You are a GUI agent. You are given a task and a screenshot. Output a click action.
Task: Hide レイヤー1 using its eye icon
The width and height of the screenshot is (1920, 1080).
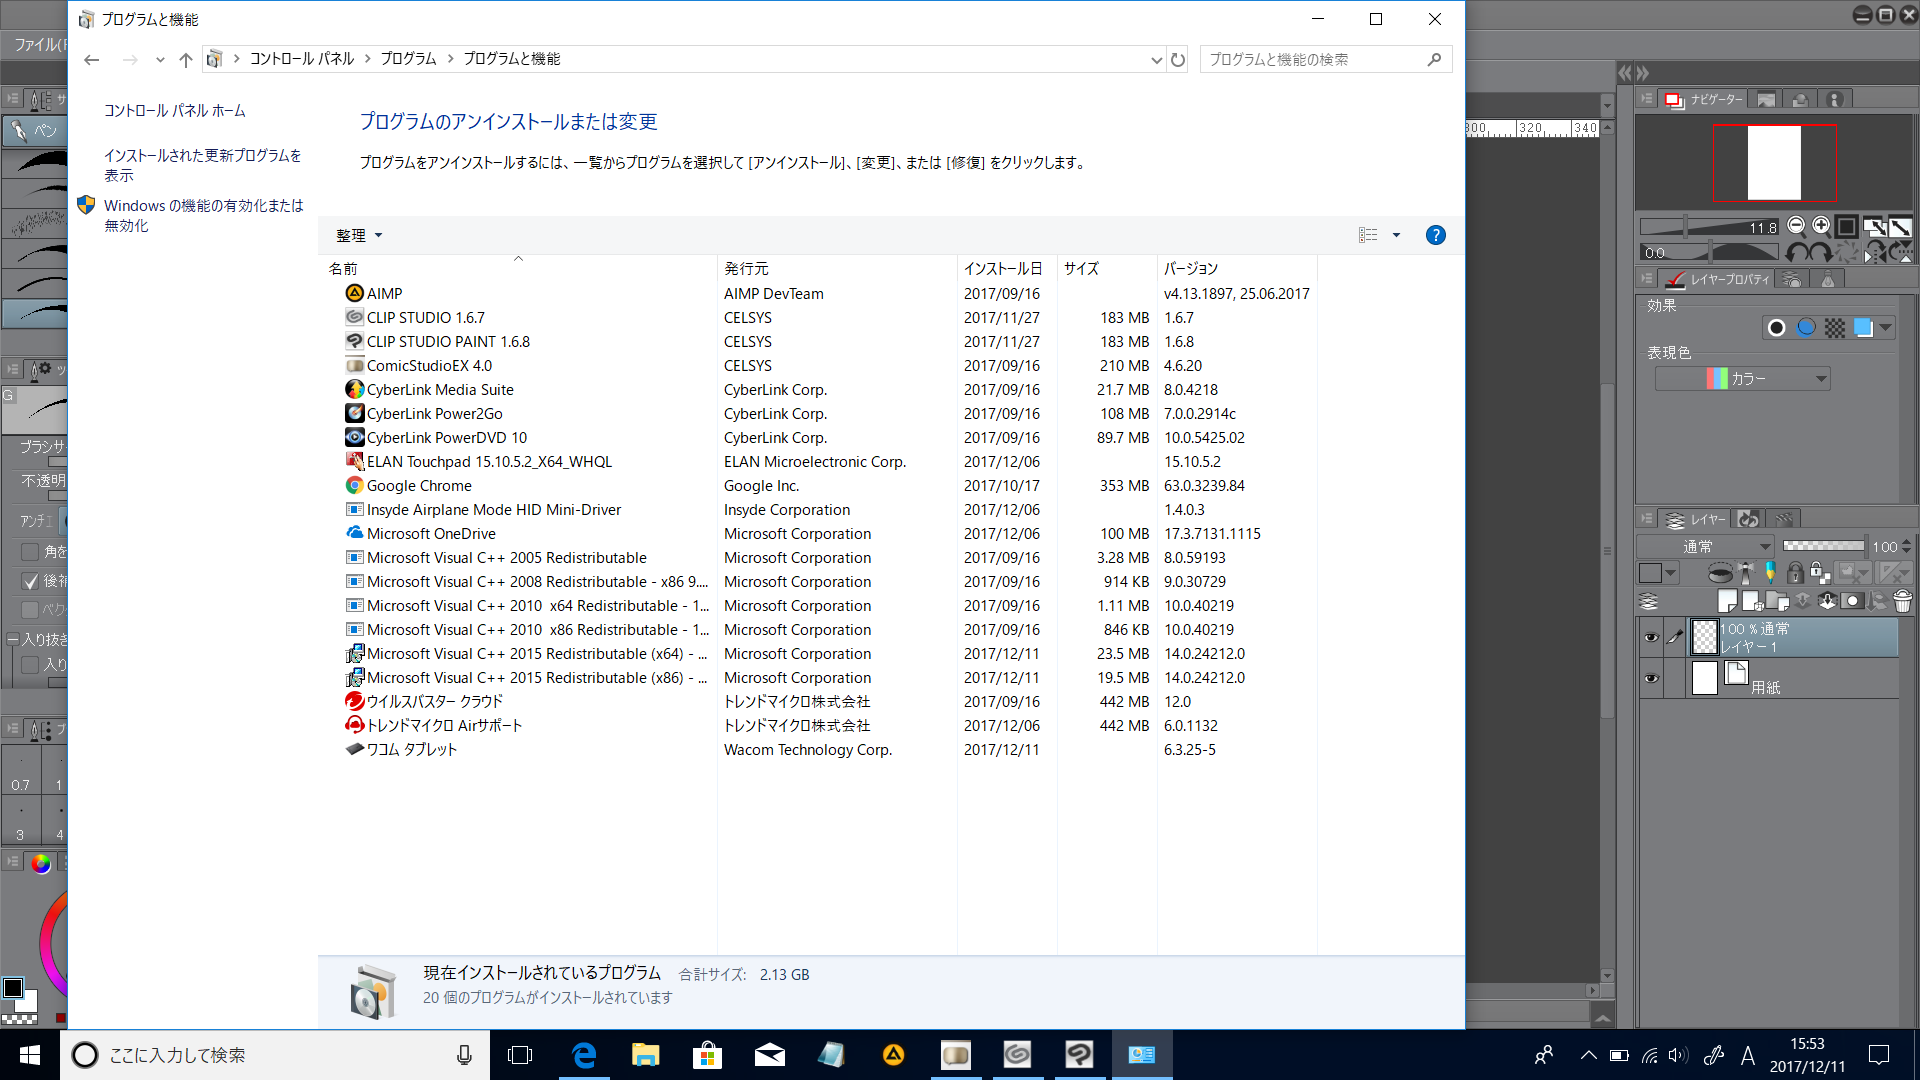pos(1651,637)
